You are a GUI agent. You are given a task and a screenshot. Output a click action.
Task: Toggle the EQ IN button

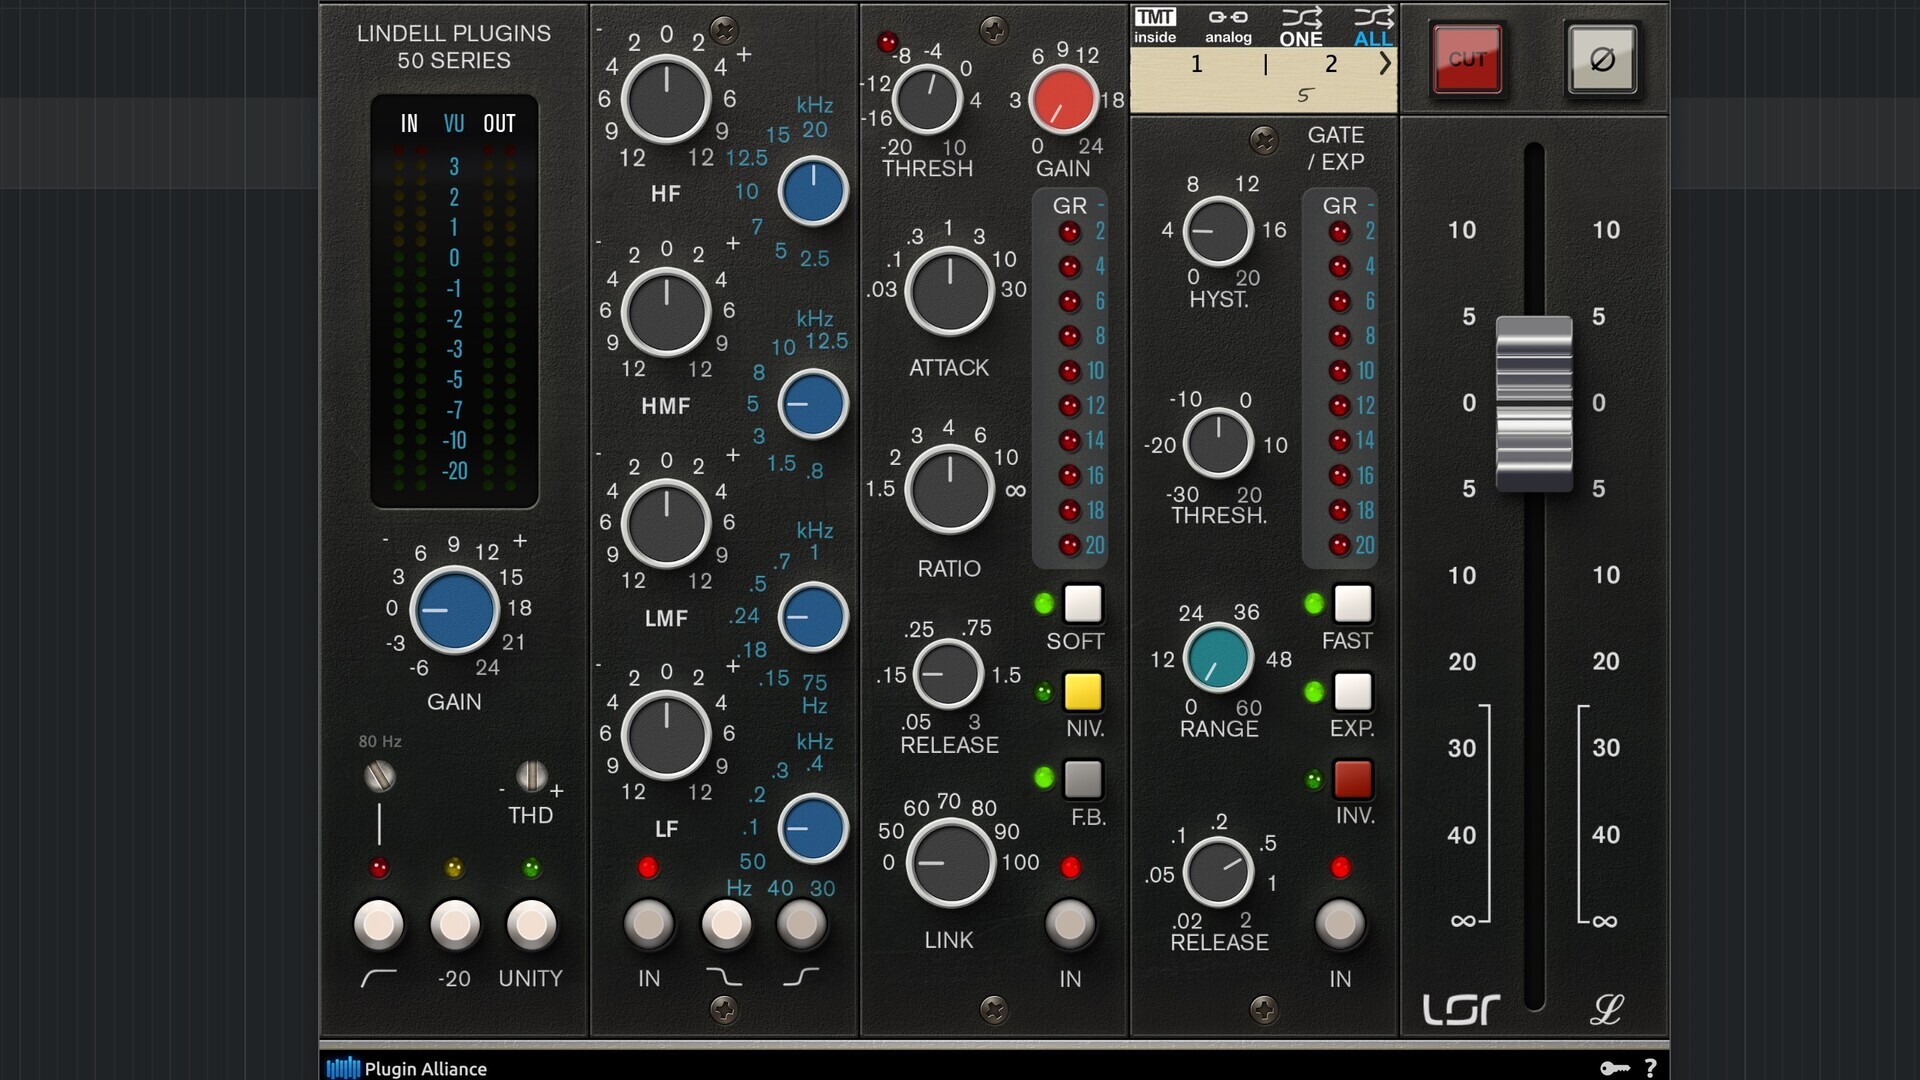(x=649, y=925)
